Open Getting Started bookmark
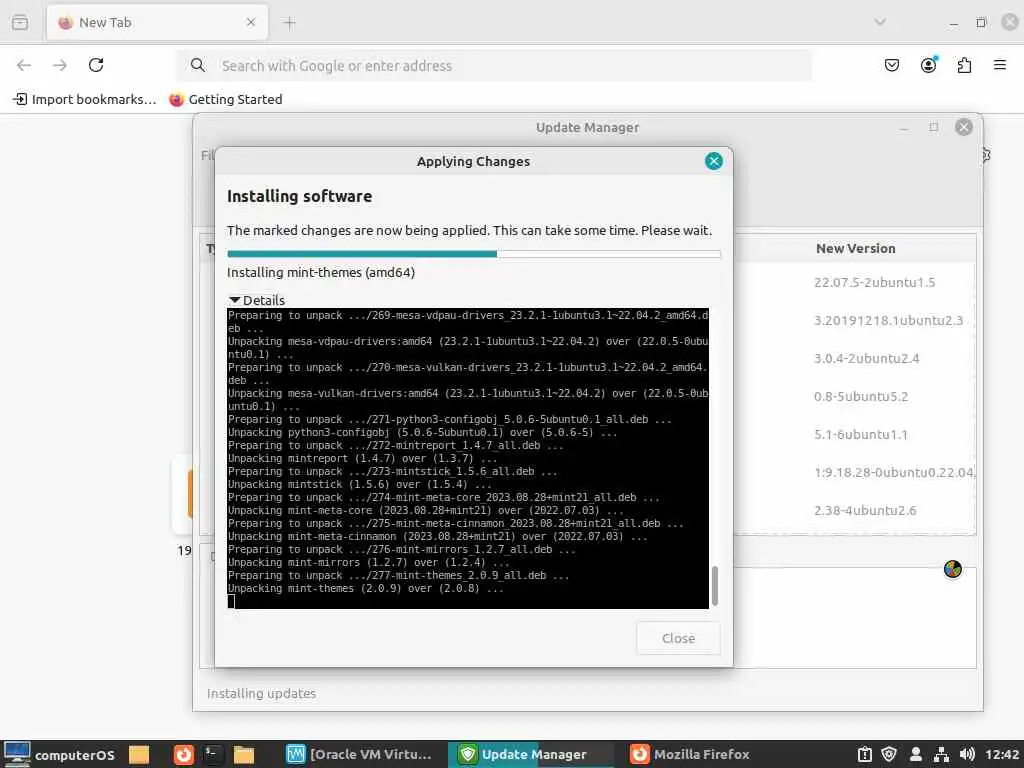The width and height of the screenshot is (1024, 768). click(226, 99)
